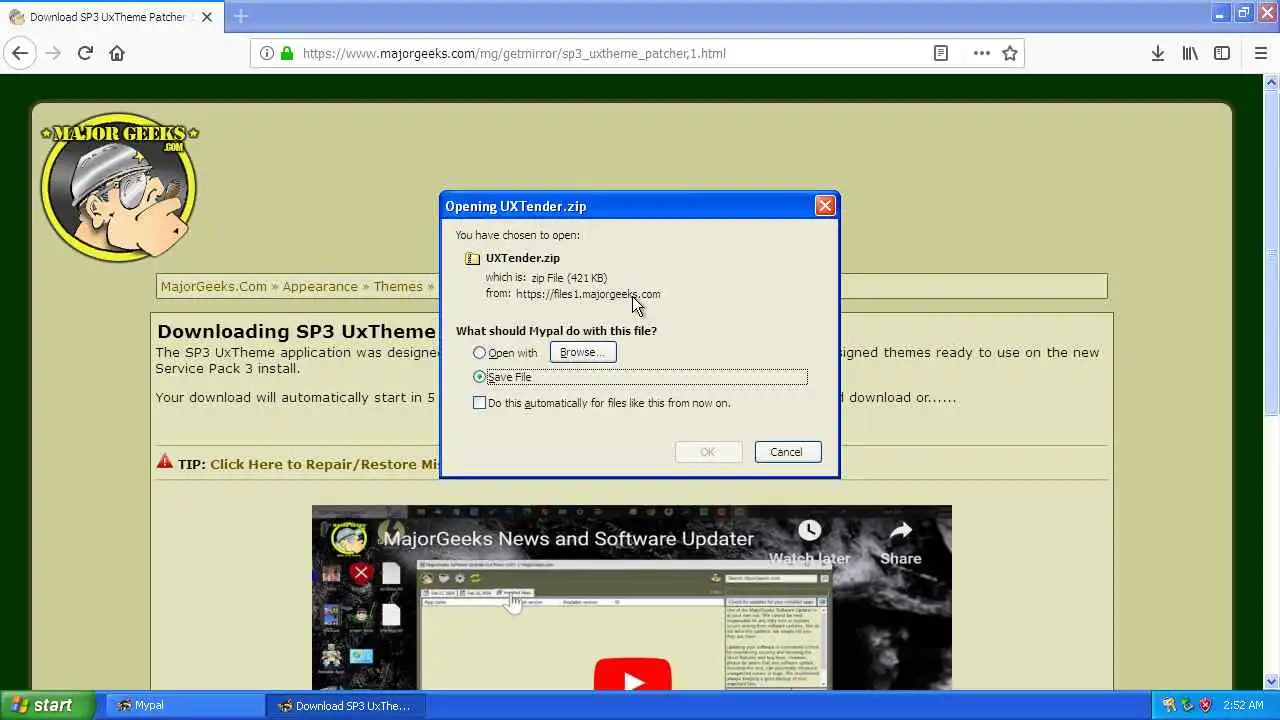Click the forward navigation arrow
Screen dimensions: 1280x720
tap(53, 53)
